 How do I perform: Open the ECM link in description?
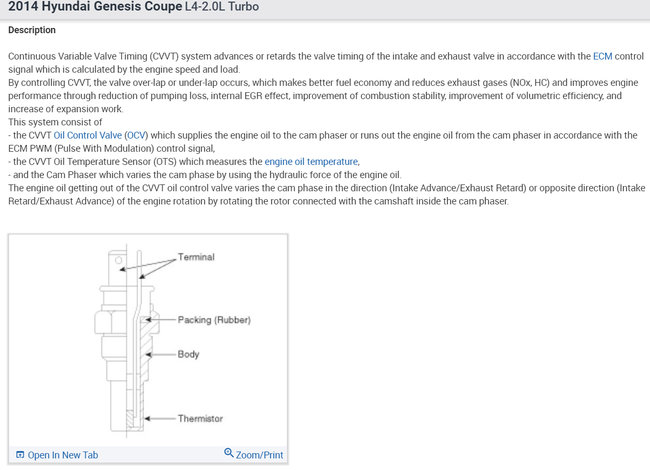[x=602, y=56]
